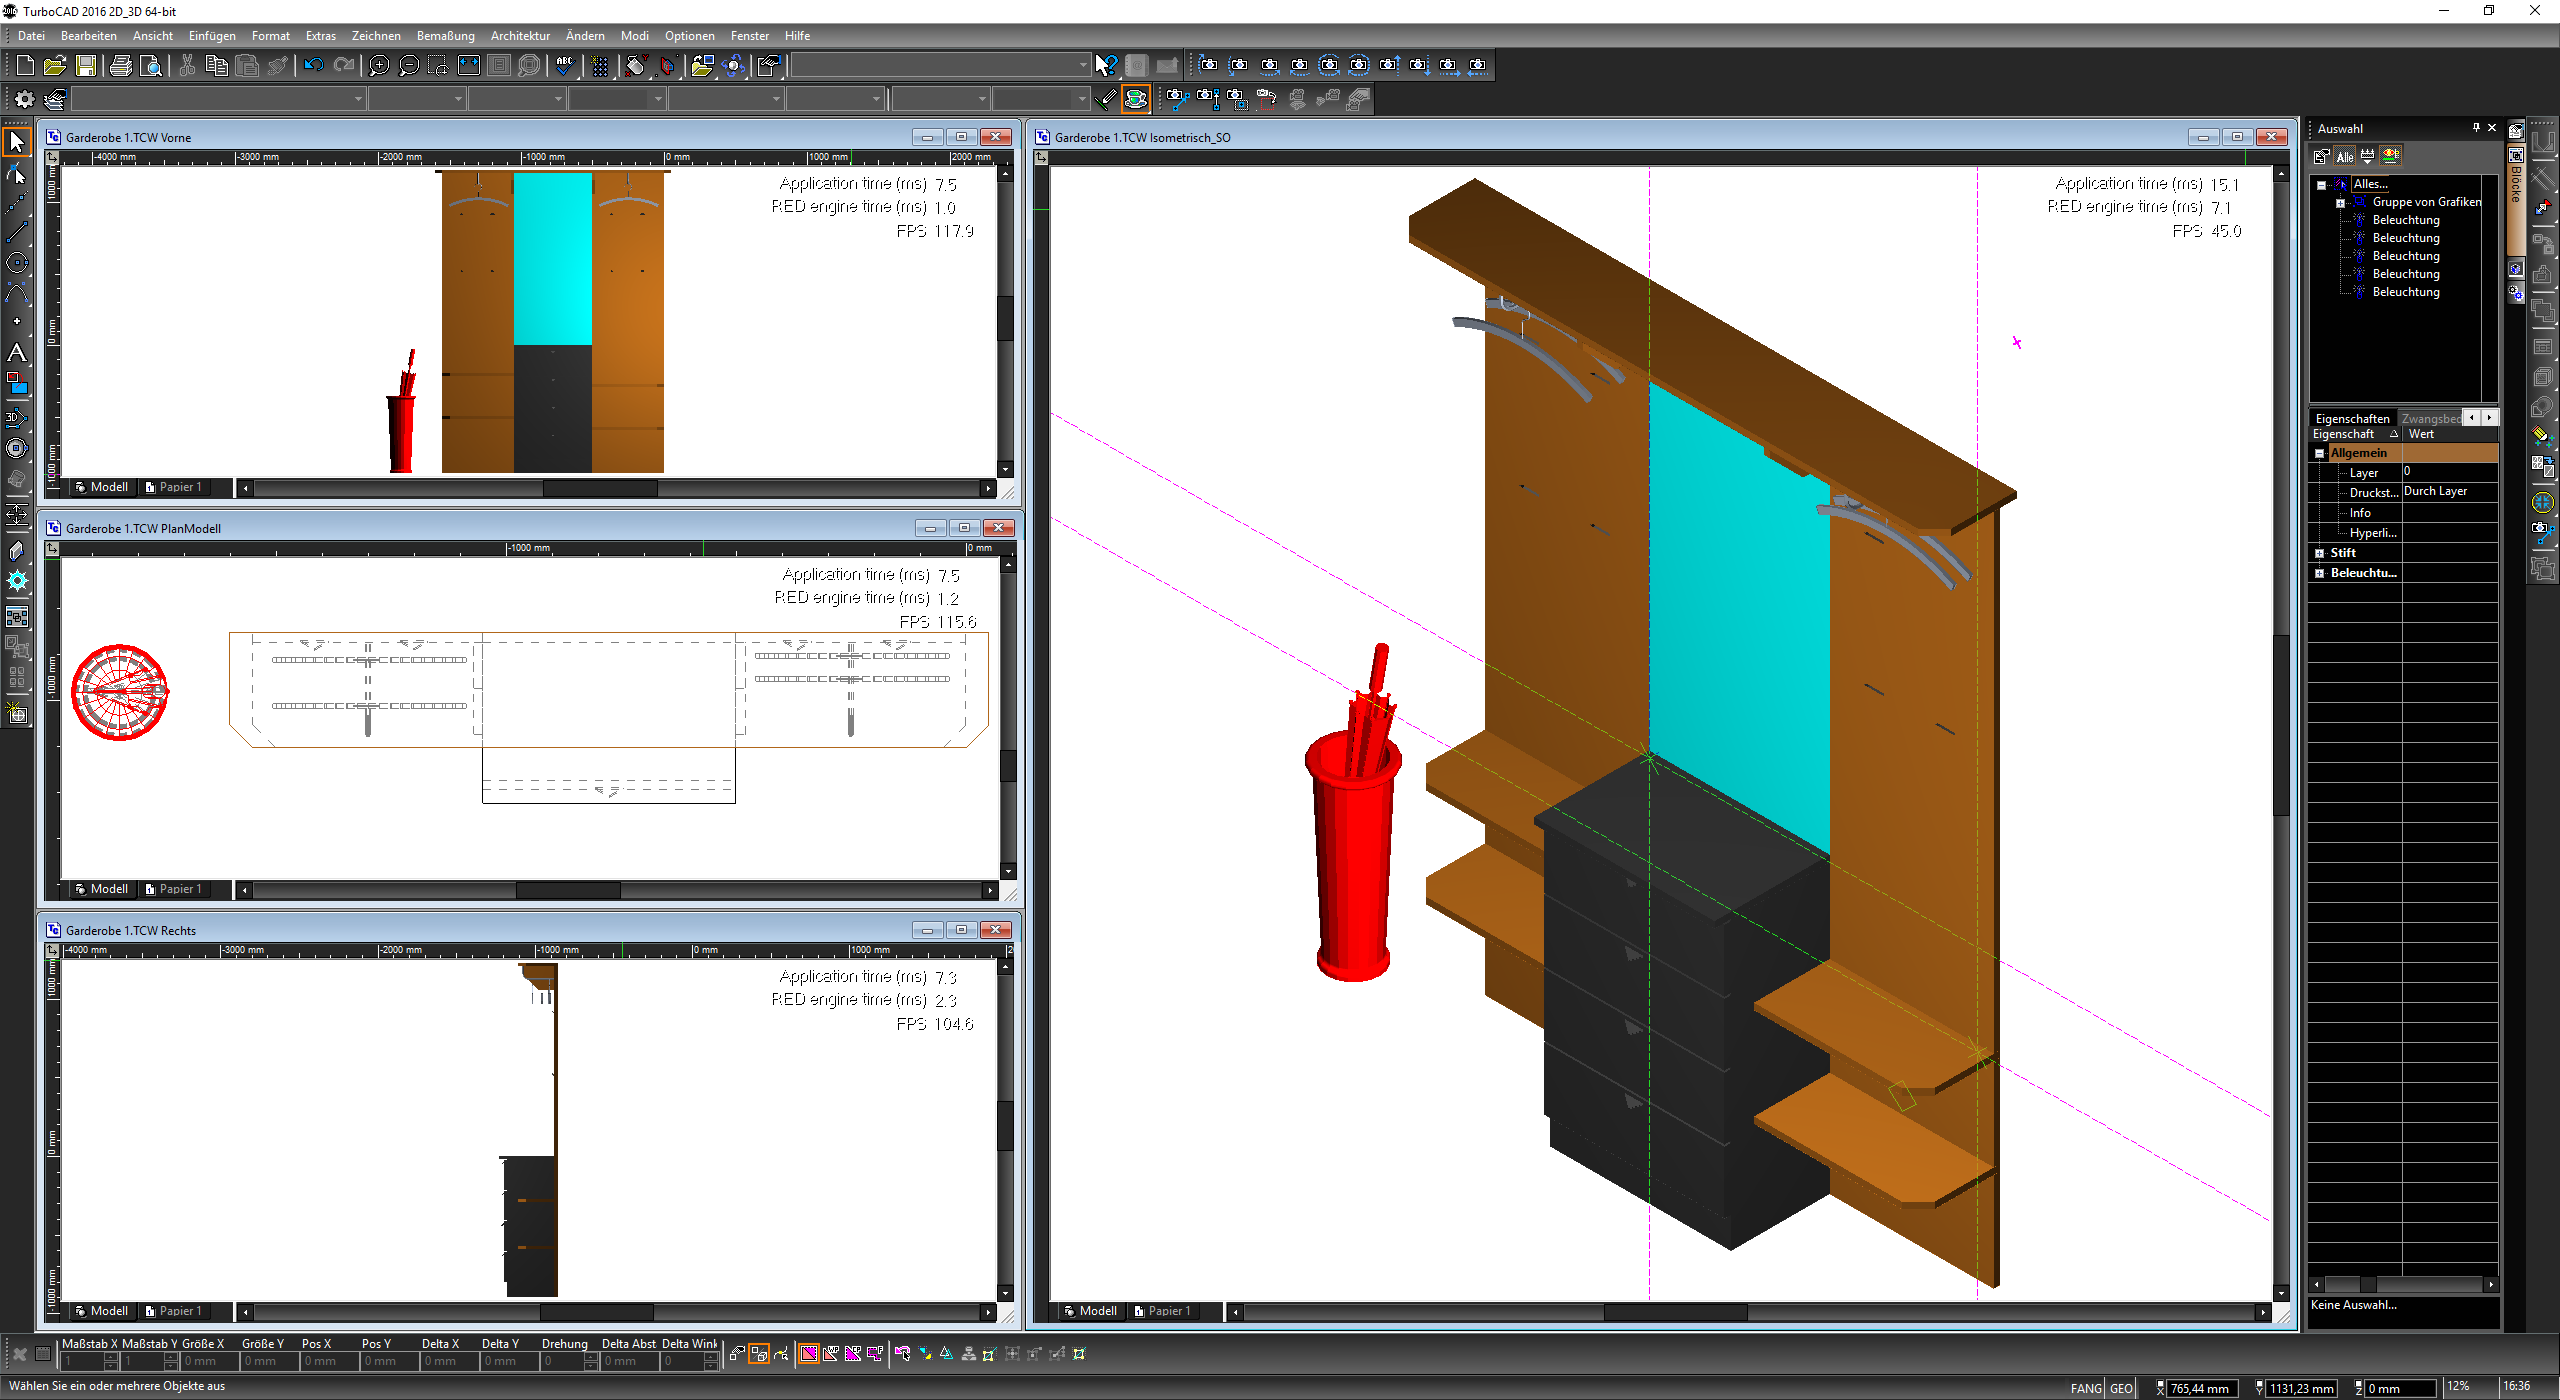The width and height of the screenshot is (2560, 1400).
Task: Click the Save icon in the toolbar
Action: (x=87, y=65)
